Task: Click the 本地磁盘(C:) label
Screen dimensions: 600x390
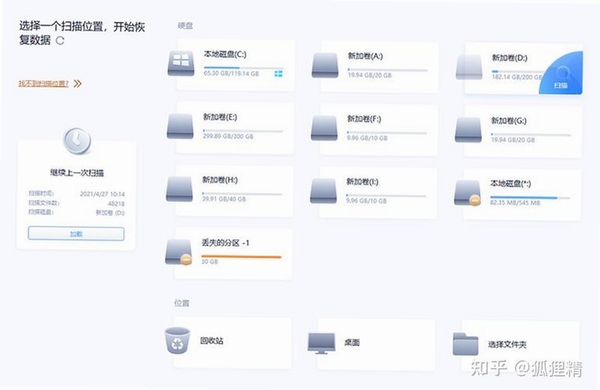Action: coord(225,54)
